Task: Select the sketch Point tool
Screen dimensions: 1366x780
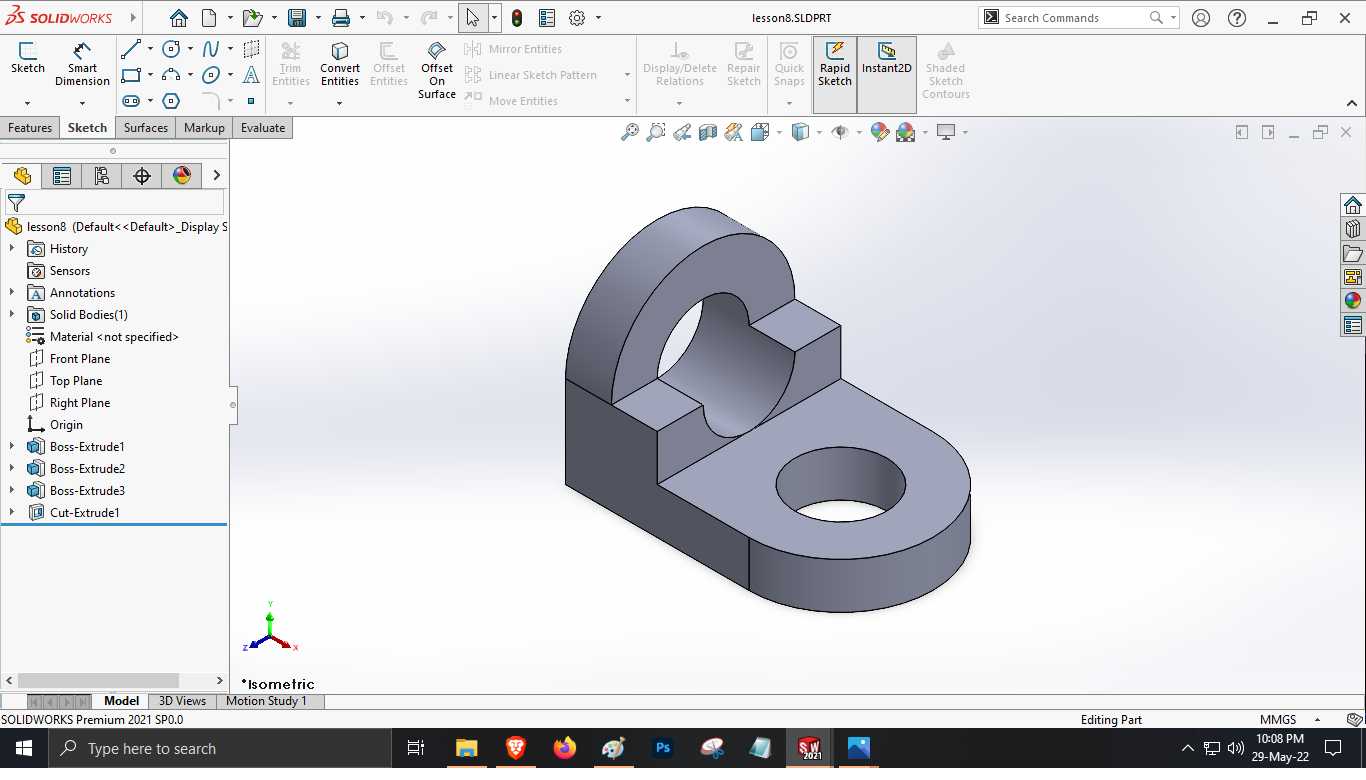Action: pyautogui.click(x=251, y=101)
